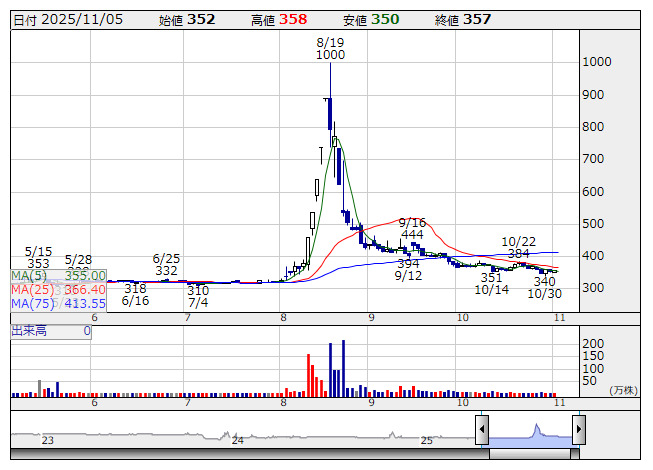
Task: Click the tallest blue volume bar in August
Action: coord(343,368)
